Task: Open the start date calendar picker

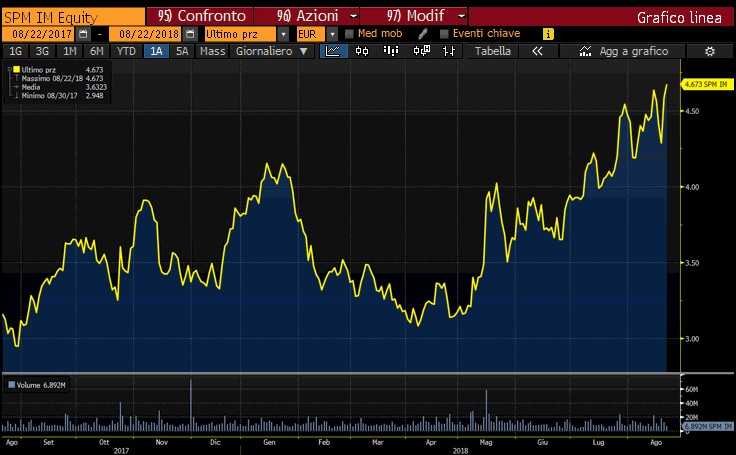Action: point(83,34)
